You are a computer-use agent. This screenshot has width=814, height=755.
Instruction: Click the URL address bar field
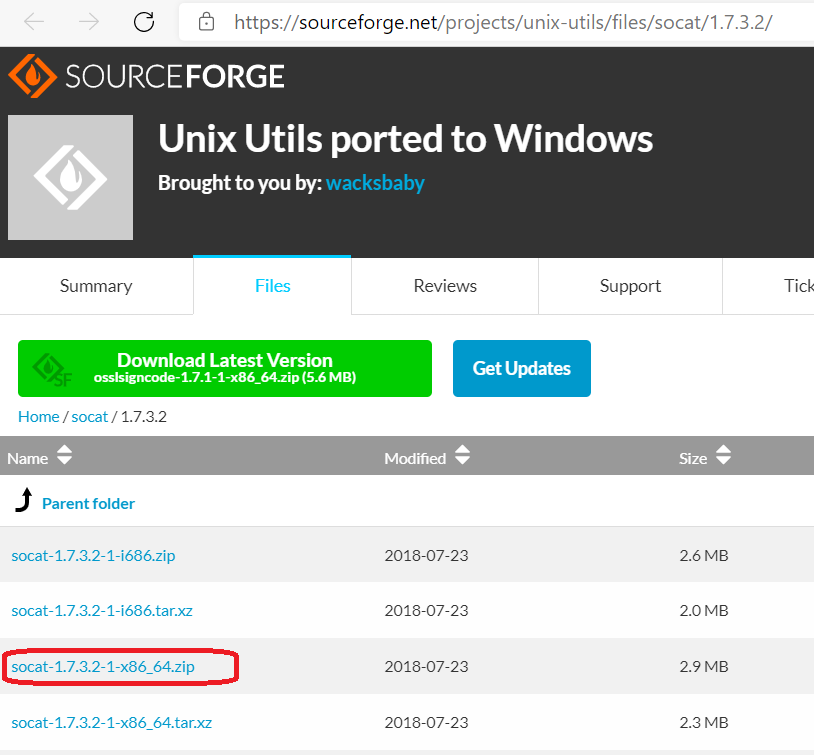[x=500, y=21]
